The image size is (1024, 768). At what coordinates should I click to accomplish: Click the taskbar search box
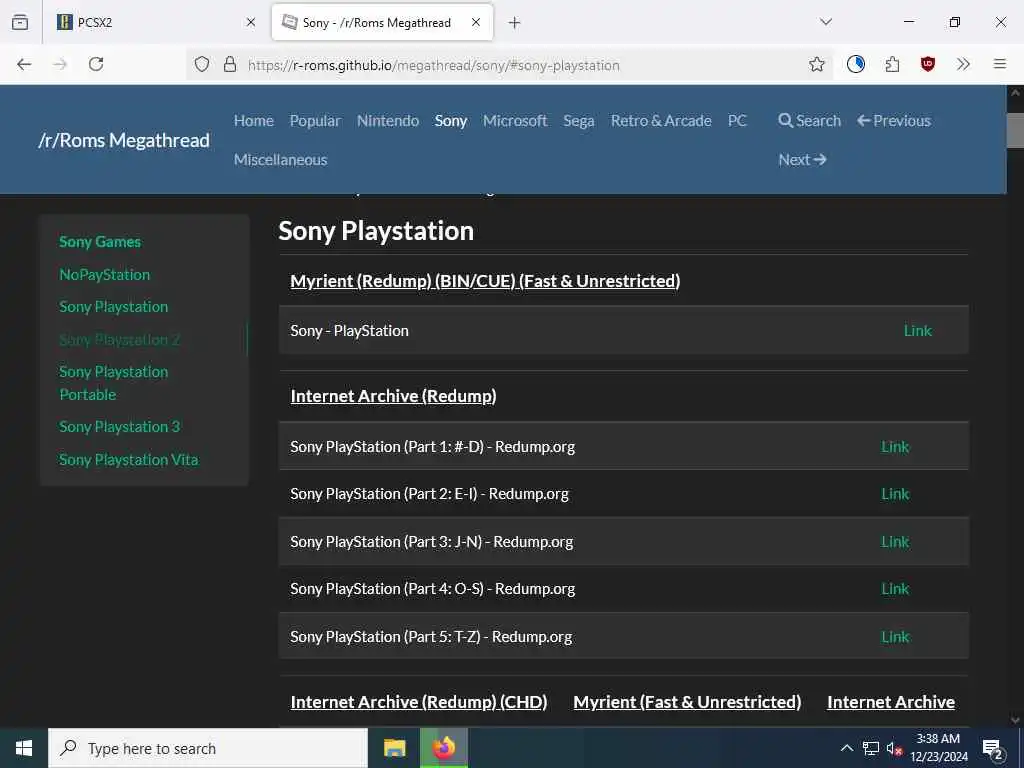(x=208, y=748)
